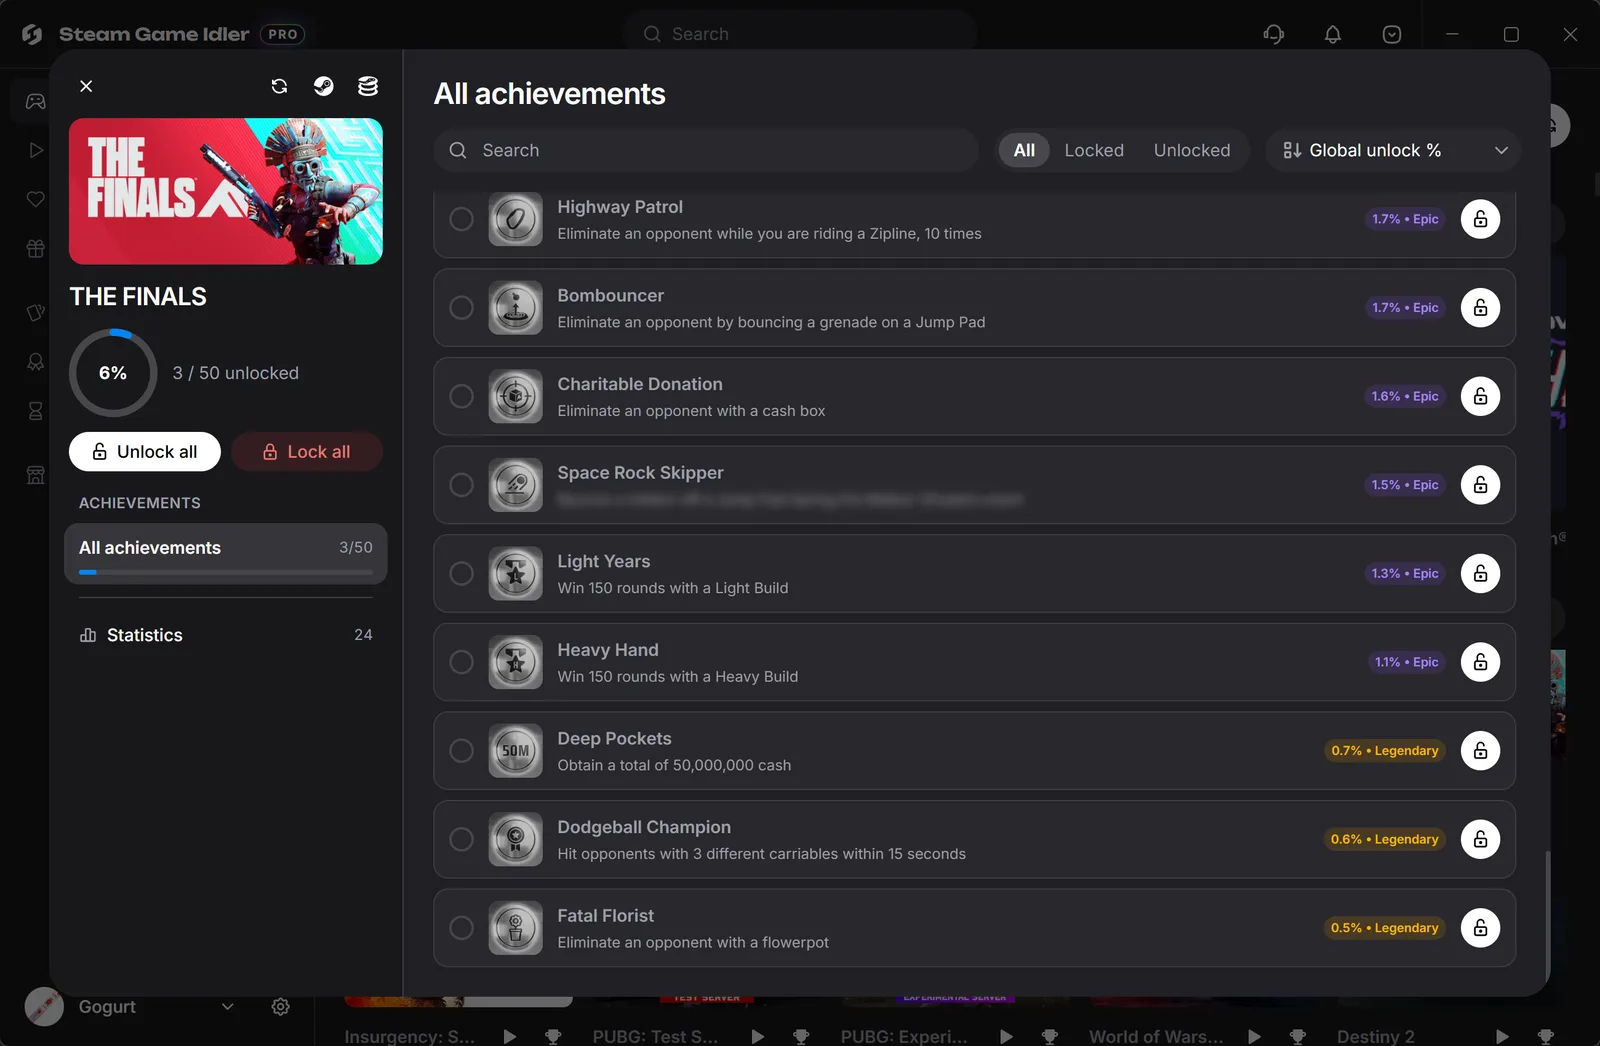Screen dimensions: 1600x1046
Task: Open the support headset icon in the title bar
Action: [x=1273, y=34]
